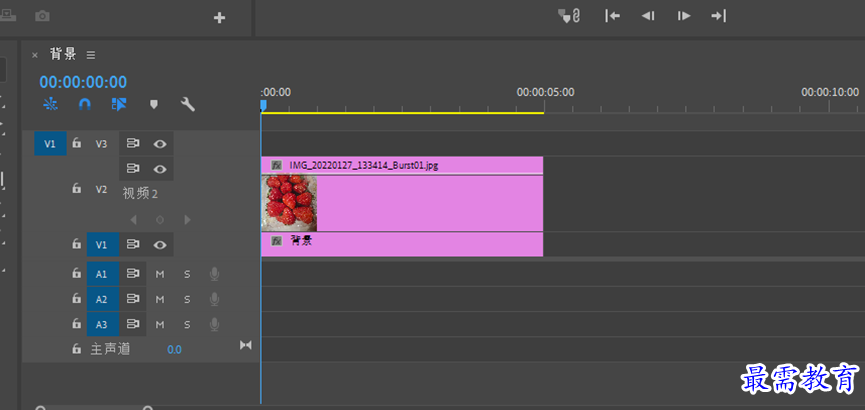Lock audio track A3
Viewport: 865px width, 410px height.
77,324
